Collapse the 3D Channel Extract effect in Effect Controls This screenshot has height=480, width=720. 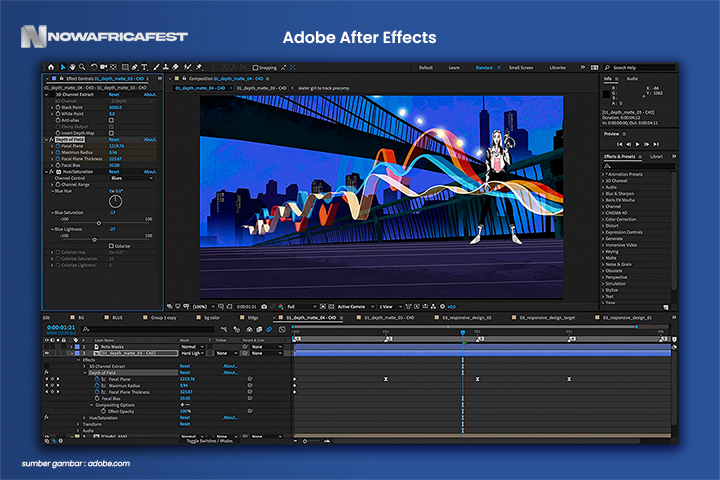pyautogui.click(x=46, y=94)
